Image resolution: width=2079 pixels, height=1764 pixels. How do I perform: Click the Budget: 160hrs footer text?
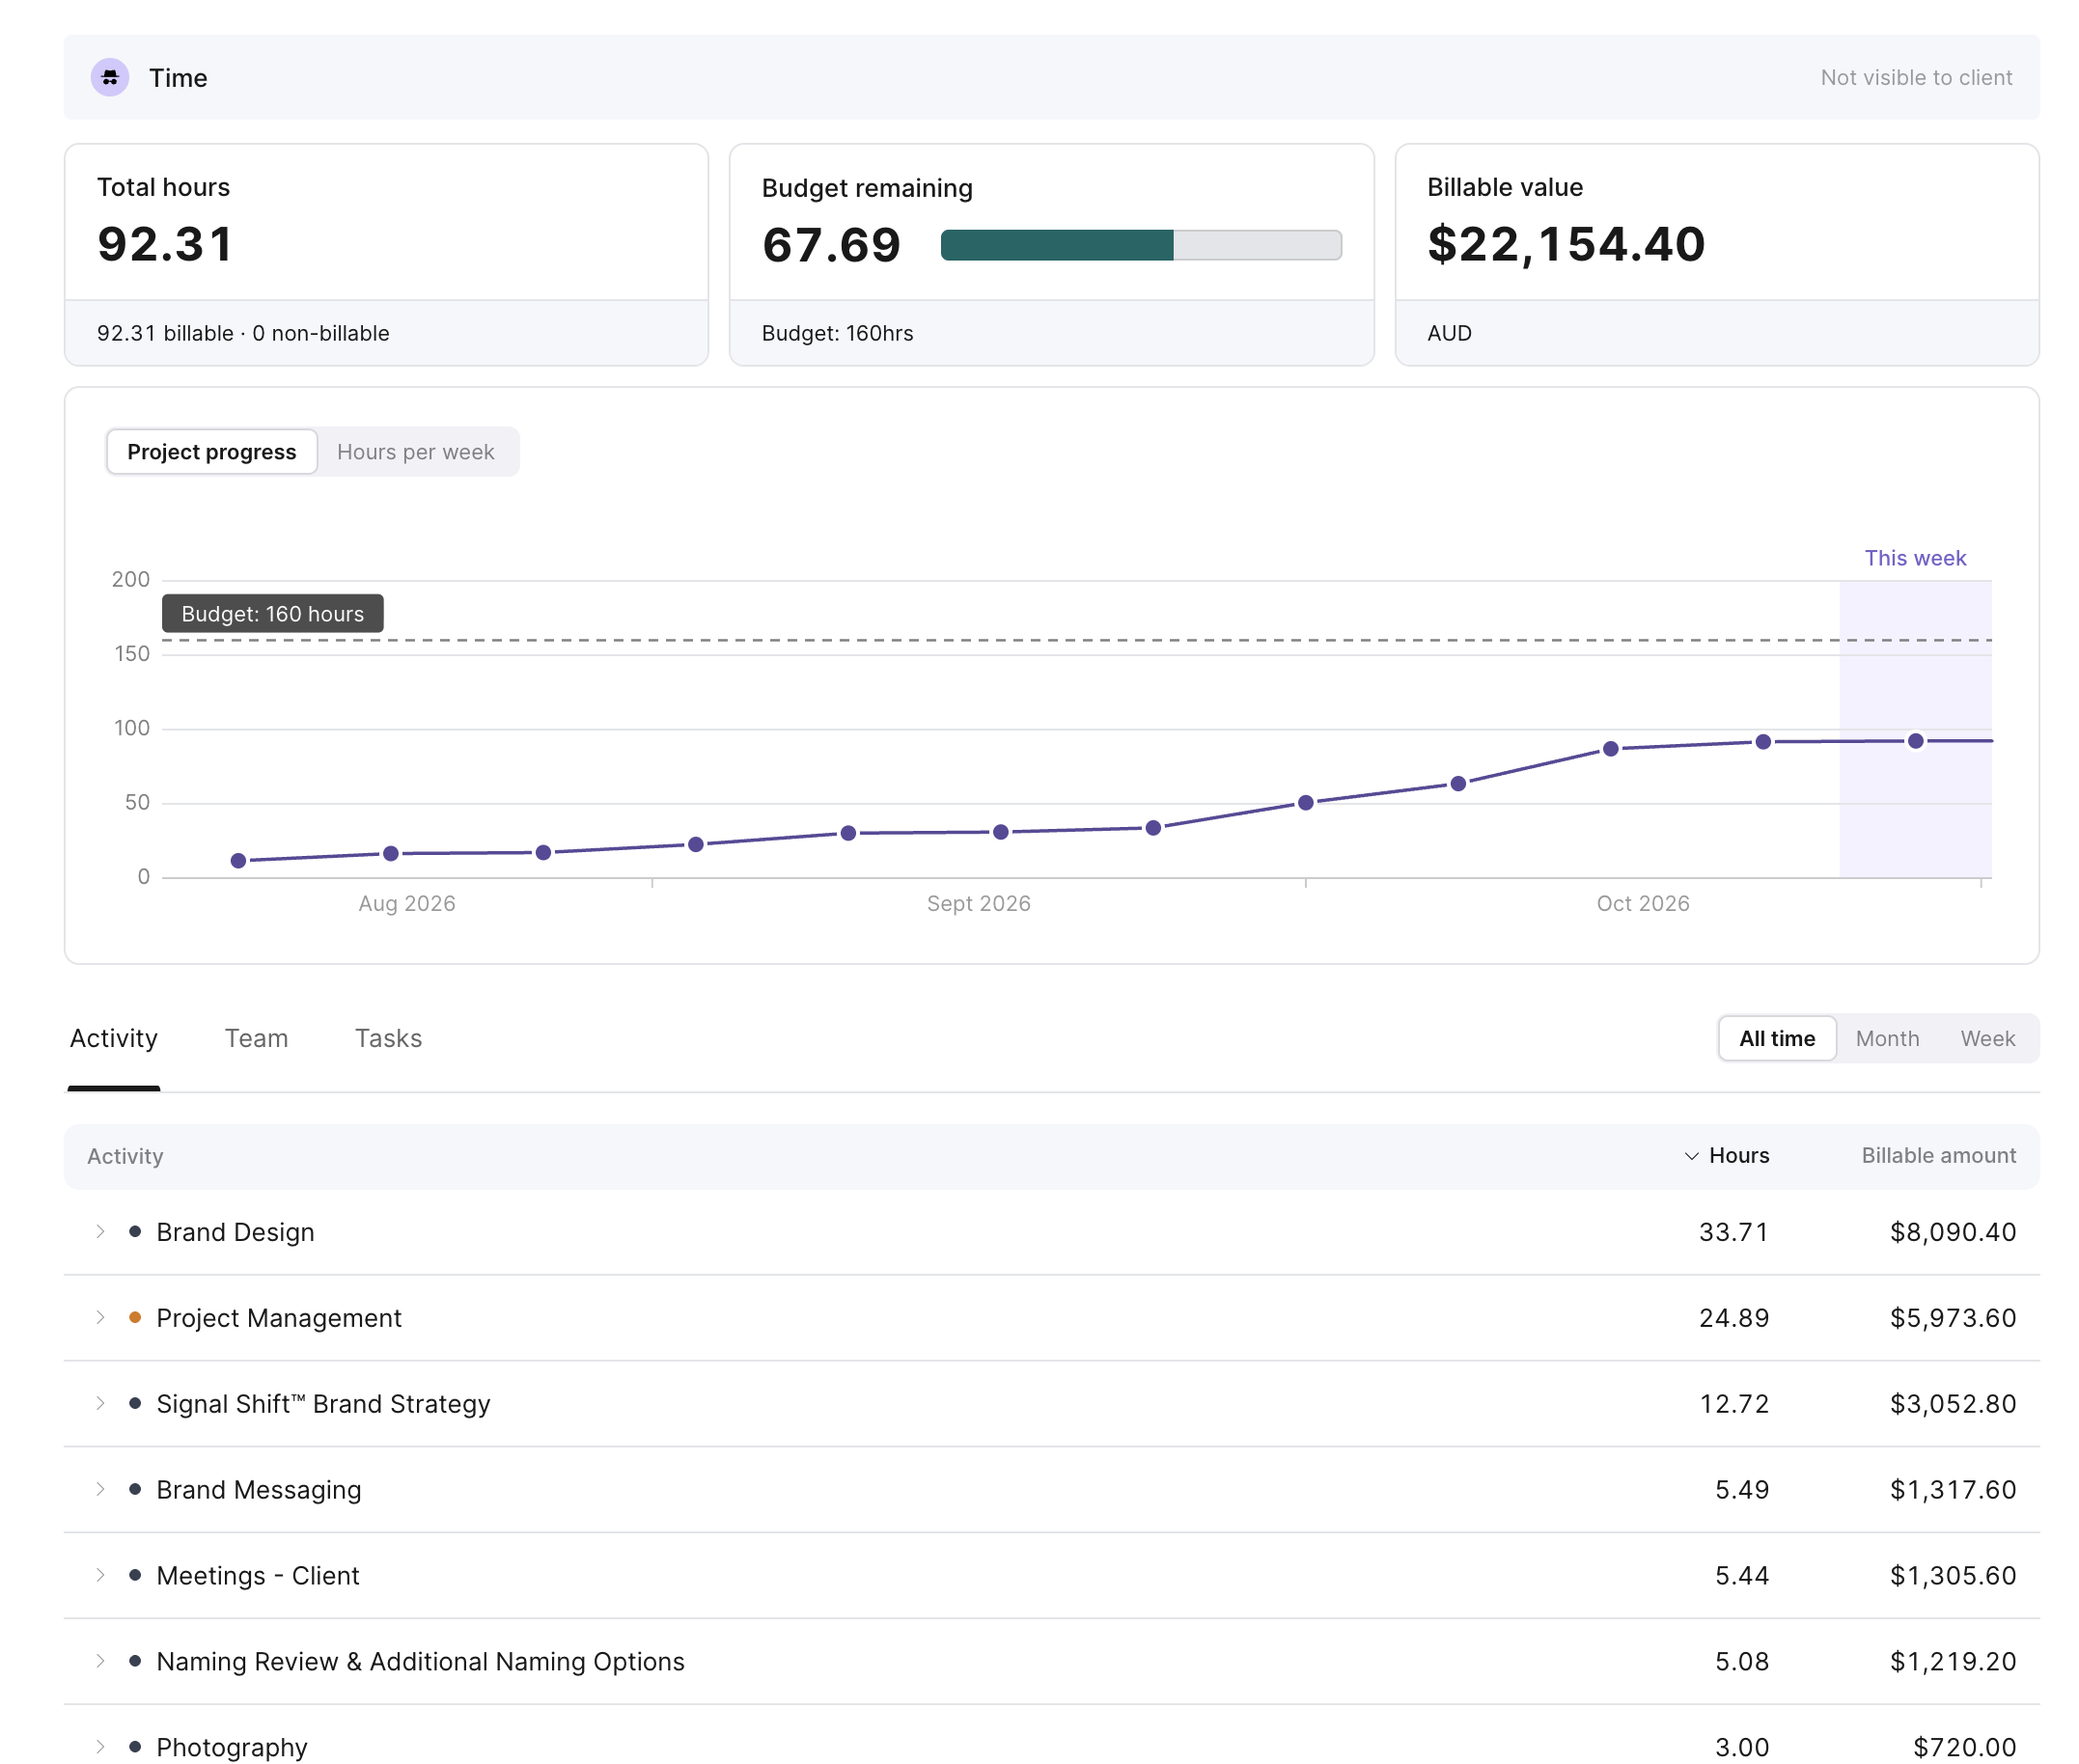point(837,333)
